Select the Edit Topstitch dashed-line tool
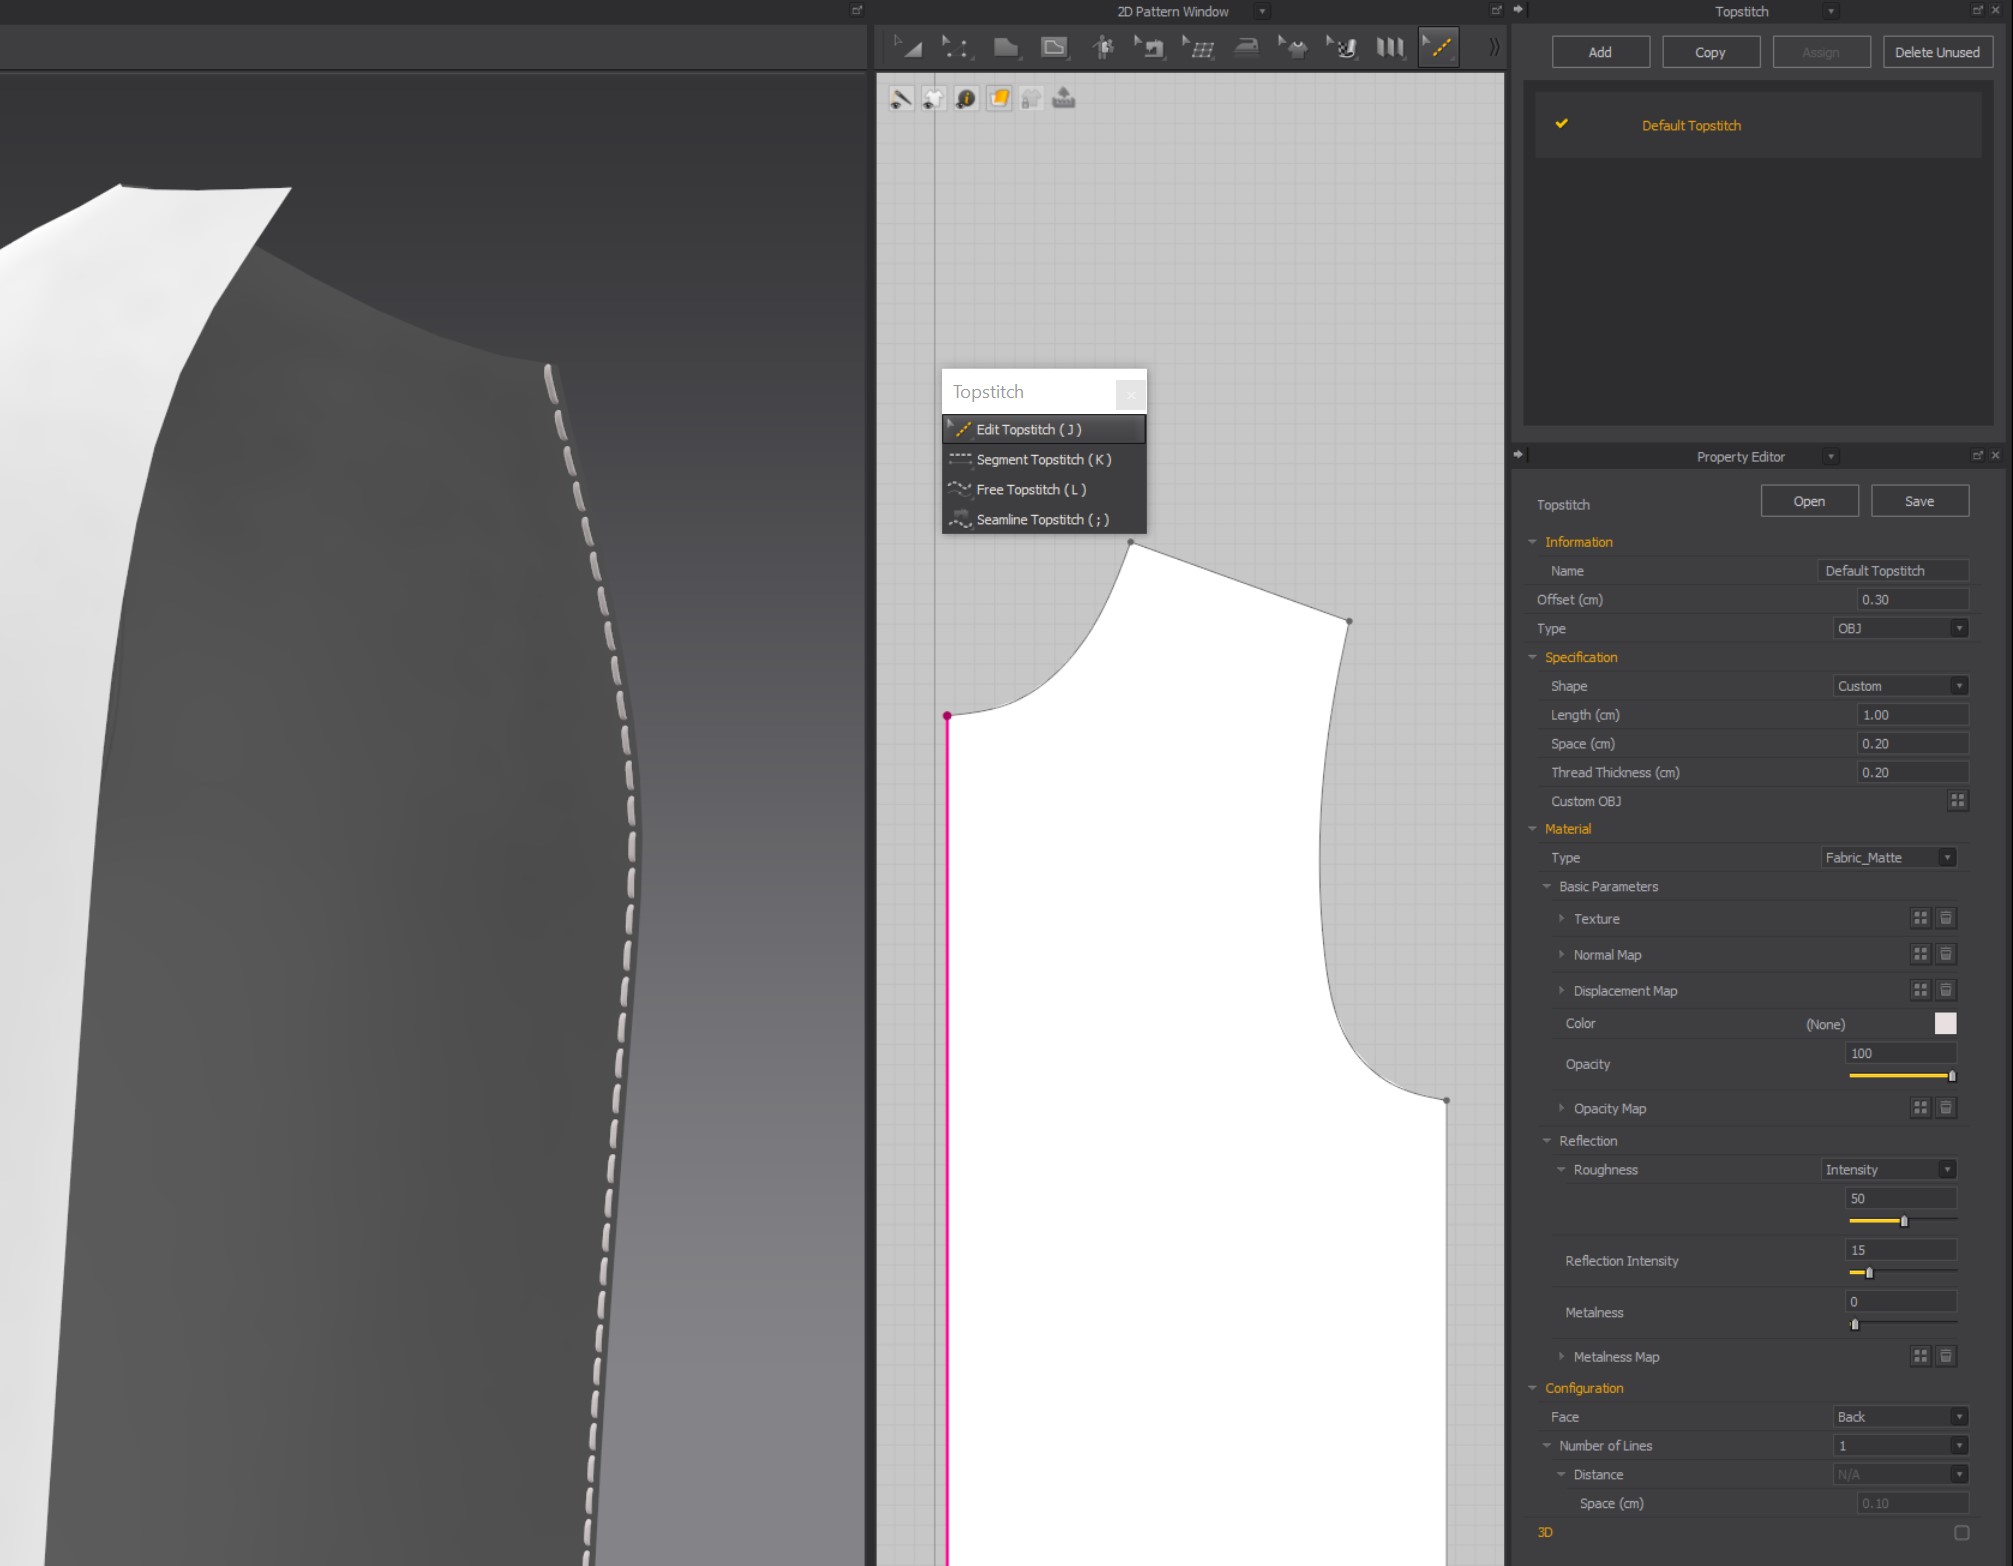The width and height of the screenshot is (2013, 1566). [1439, 47]
